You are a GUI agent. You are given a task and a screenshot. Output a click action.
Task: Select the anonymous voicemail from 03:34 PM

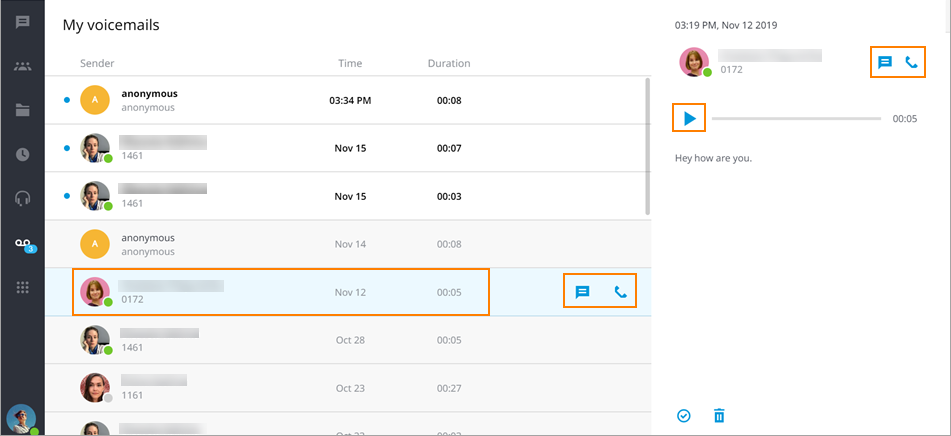(348, 100)
